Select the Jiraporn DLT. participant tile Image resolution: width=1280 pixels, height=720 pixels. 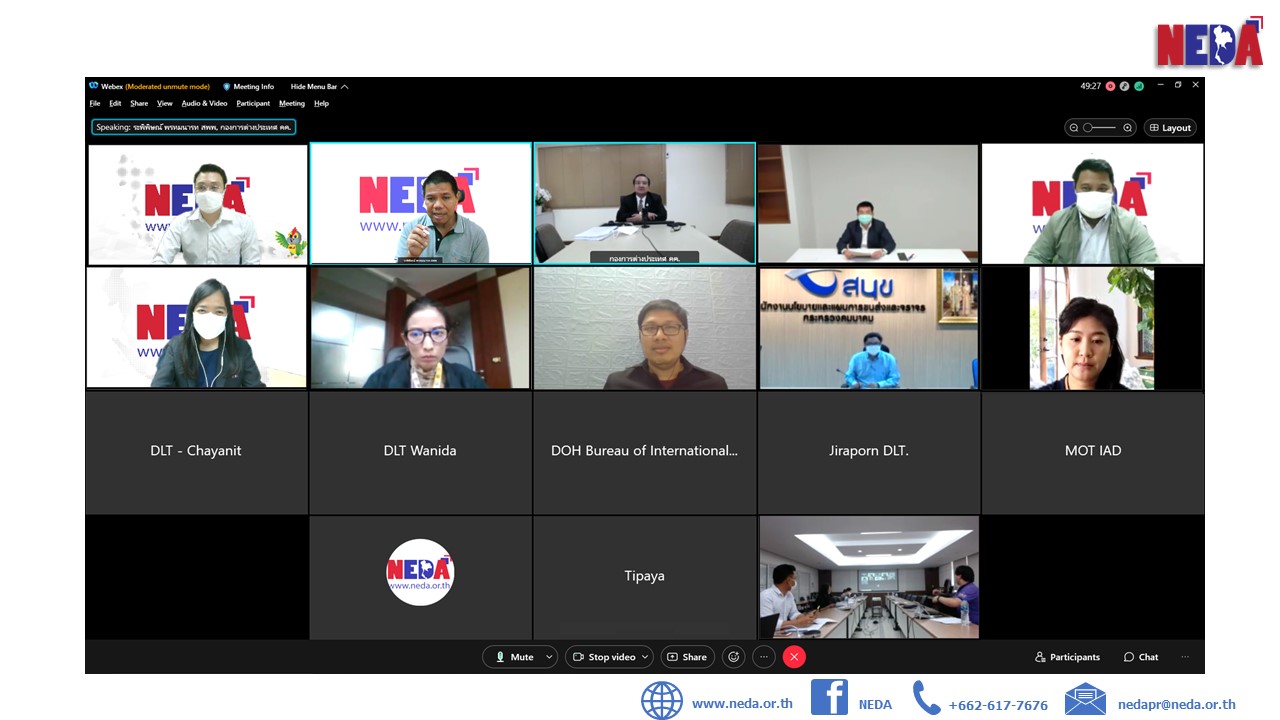click(869, 452)
